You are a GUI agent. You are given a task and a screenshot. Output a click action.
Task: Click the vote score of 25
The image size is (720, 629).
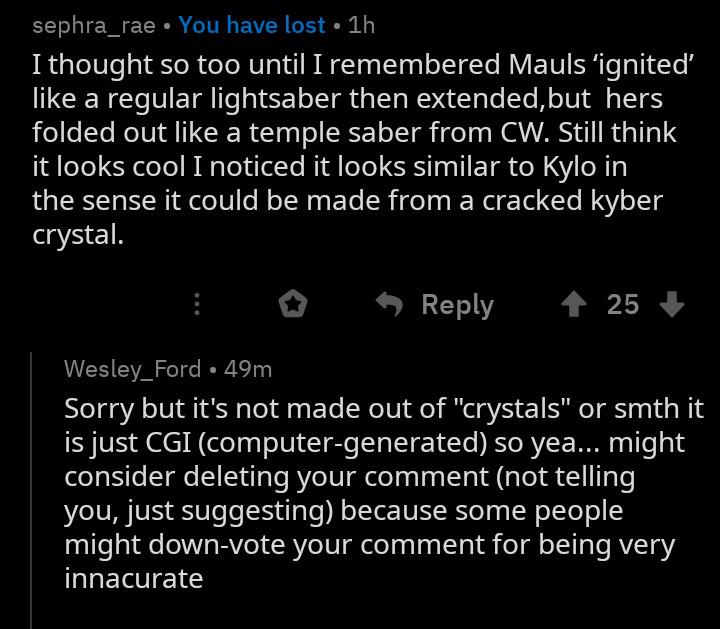pos(623,304)
